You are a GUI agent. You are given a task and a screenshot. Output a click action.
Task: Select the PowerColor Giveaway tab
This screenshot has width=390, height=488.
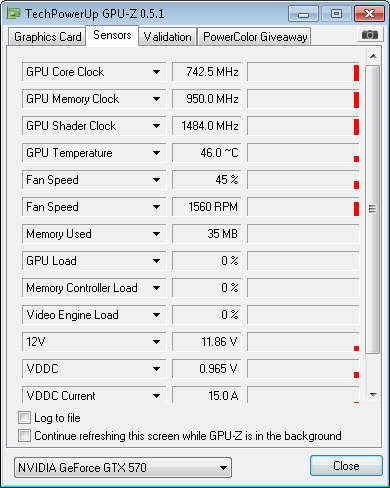click(255, 37)
